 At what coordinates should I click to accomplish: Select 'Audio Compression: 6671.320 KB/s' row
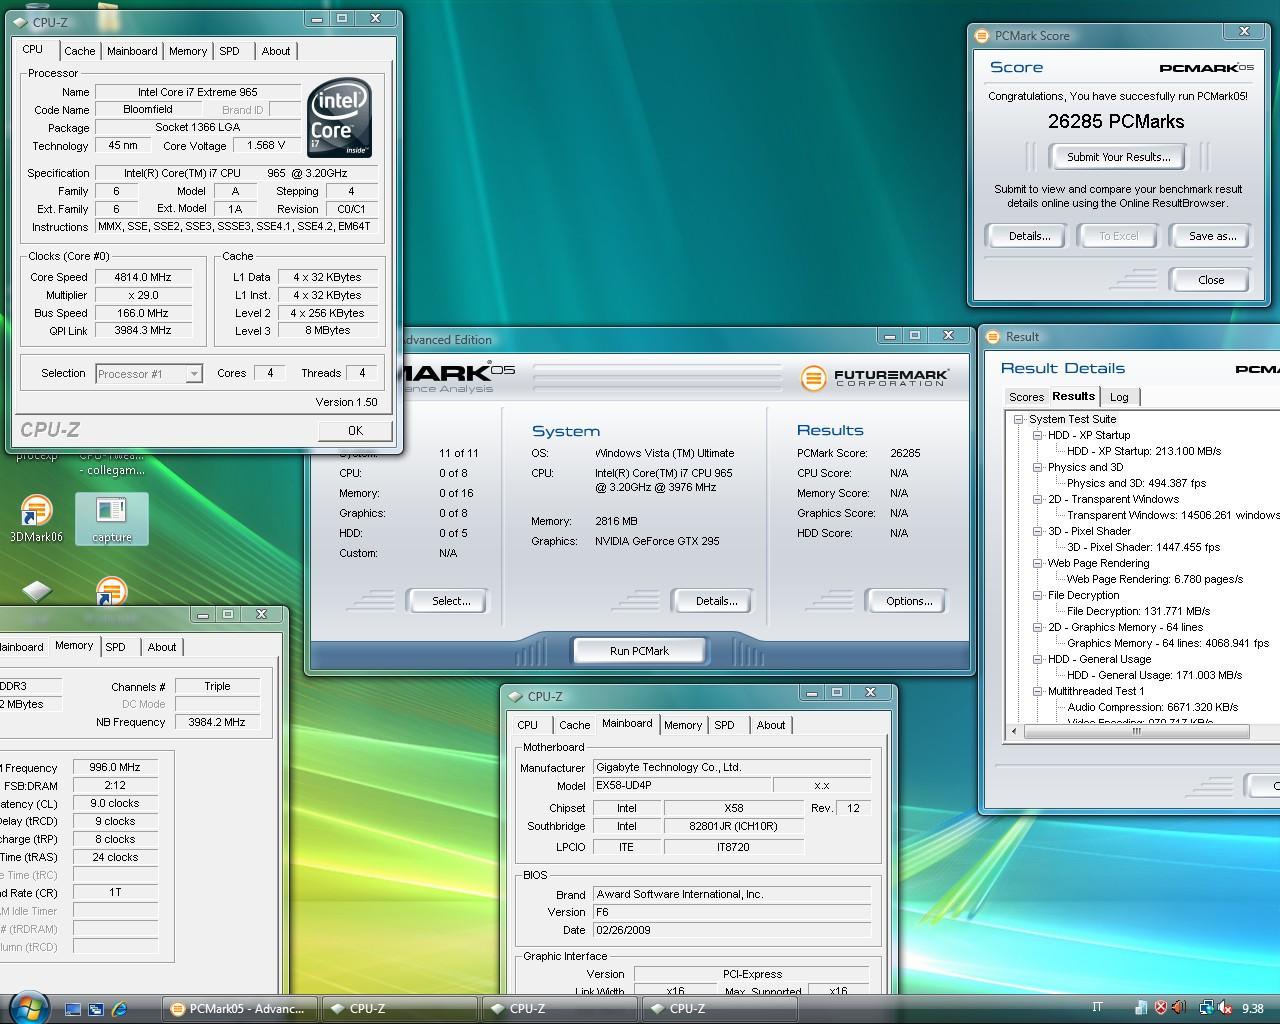coord(1152,707)
